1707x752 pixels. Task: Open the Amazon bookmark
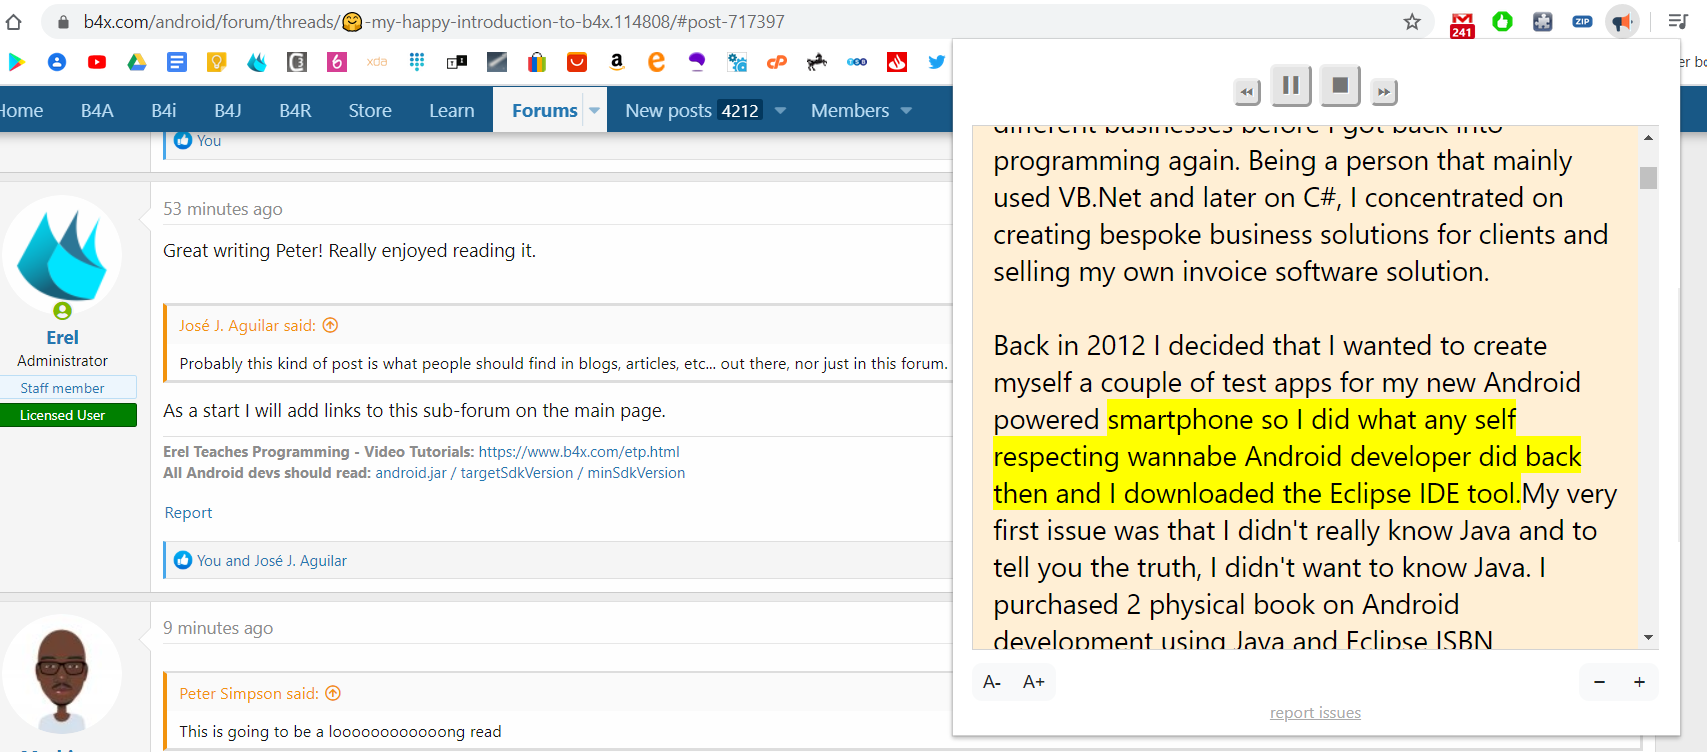[617, 62]
